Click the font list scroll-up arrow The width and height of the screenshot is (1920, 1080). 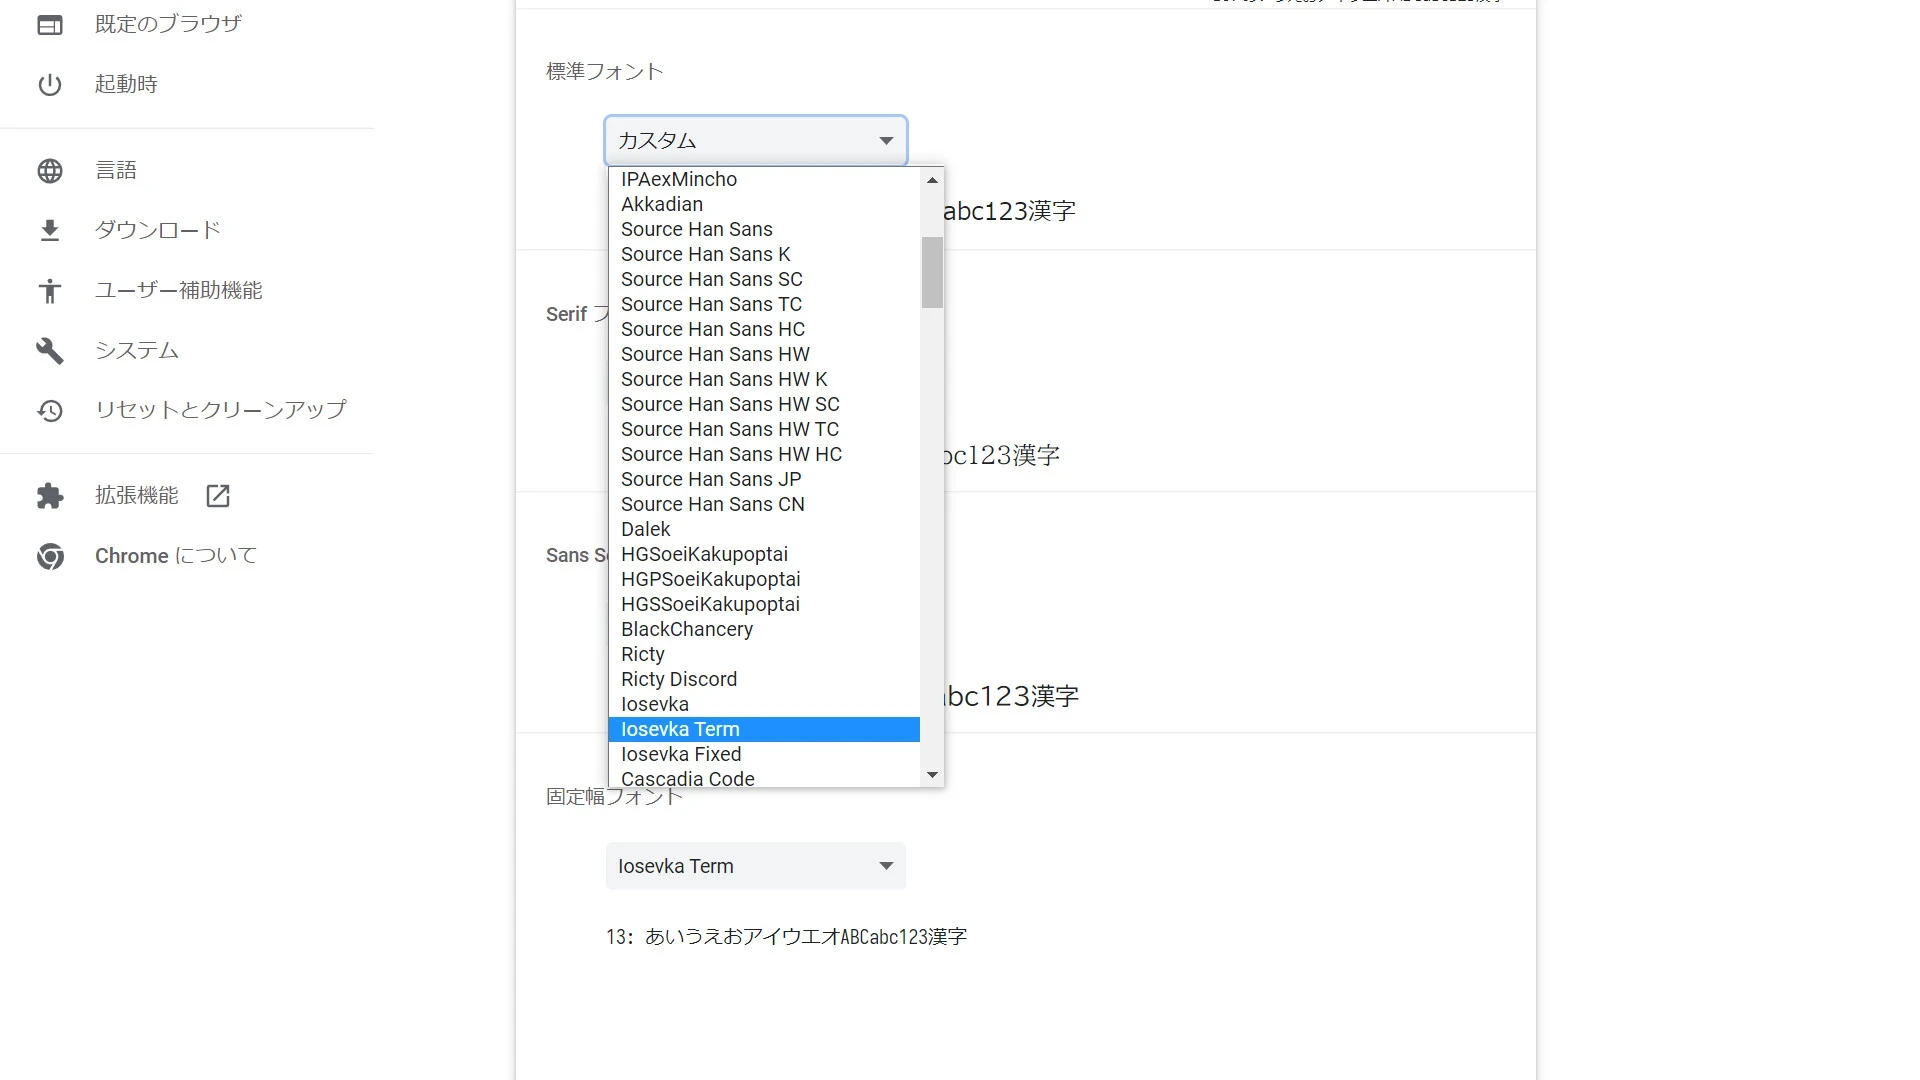click(x=932, y=180)
